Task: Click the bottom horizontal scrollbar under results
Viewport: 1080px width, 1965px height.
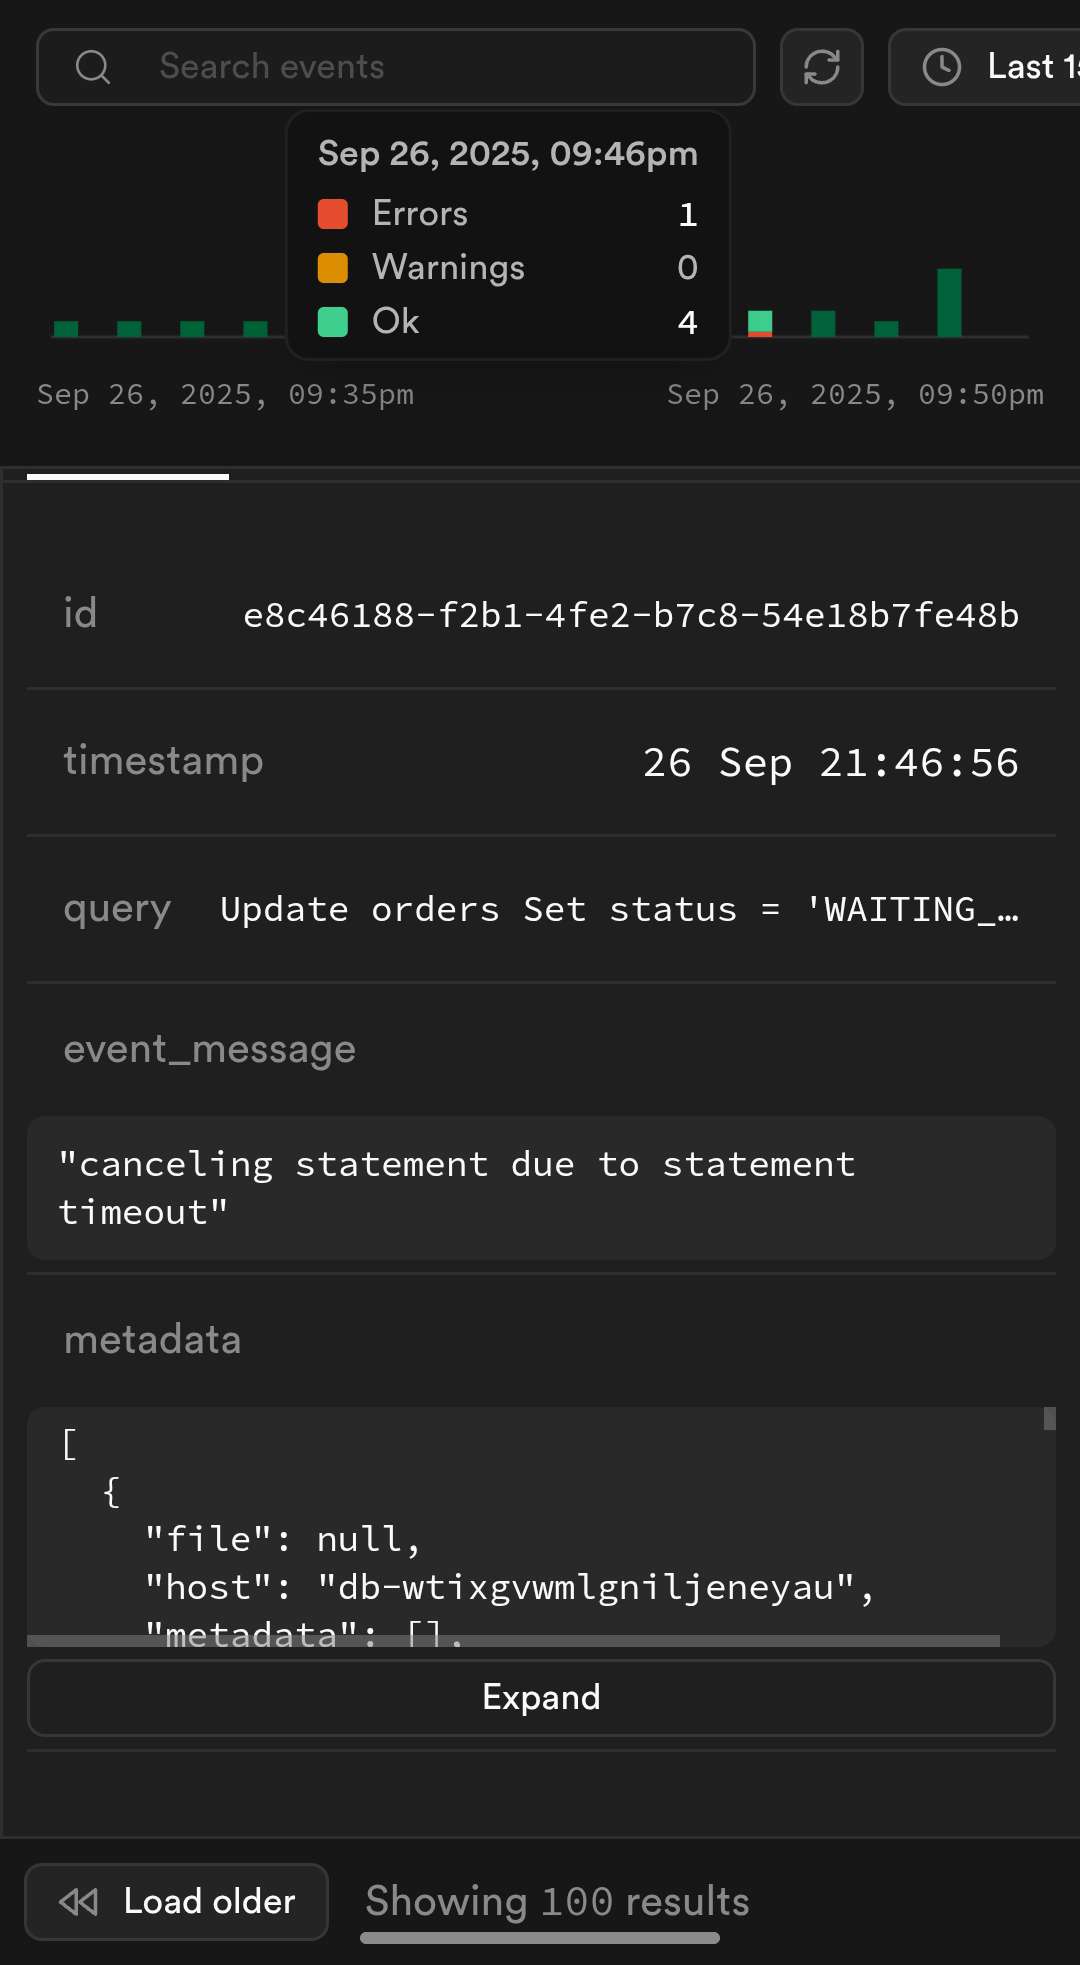Action: [540, 1938]
